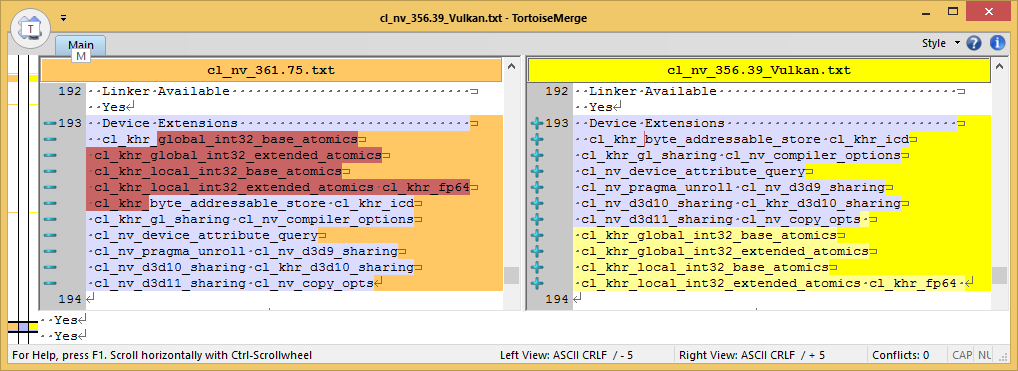Click the right pane scroll up arrow
The width and height of the screenshot is (1018, 371).
coord(999,67)
